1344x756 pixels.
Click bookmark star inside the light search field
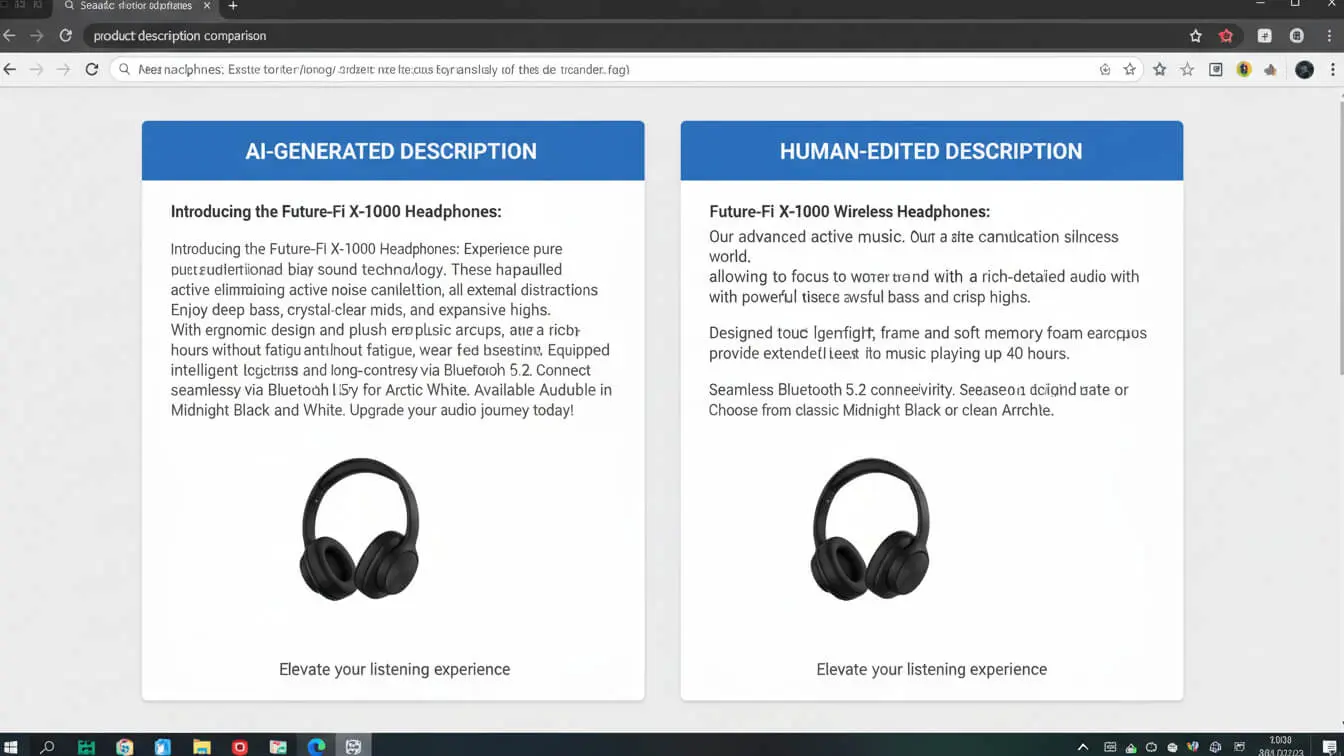pyautogui.click(x=1130, y=70)
